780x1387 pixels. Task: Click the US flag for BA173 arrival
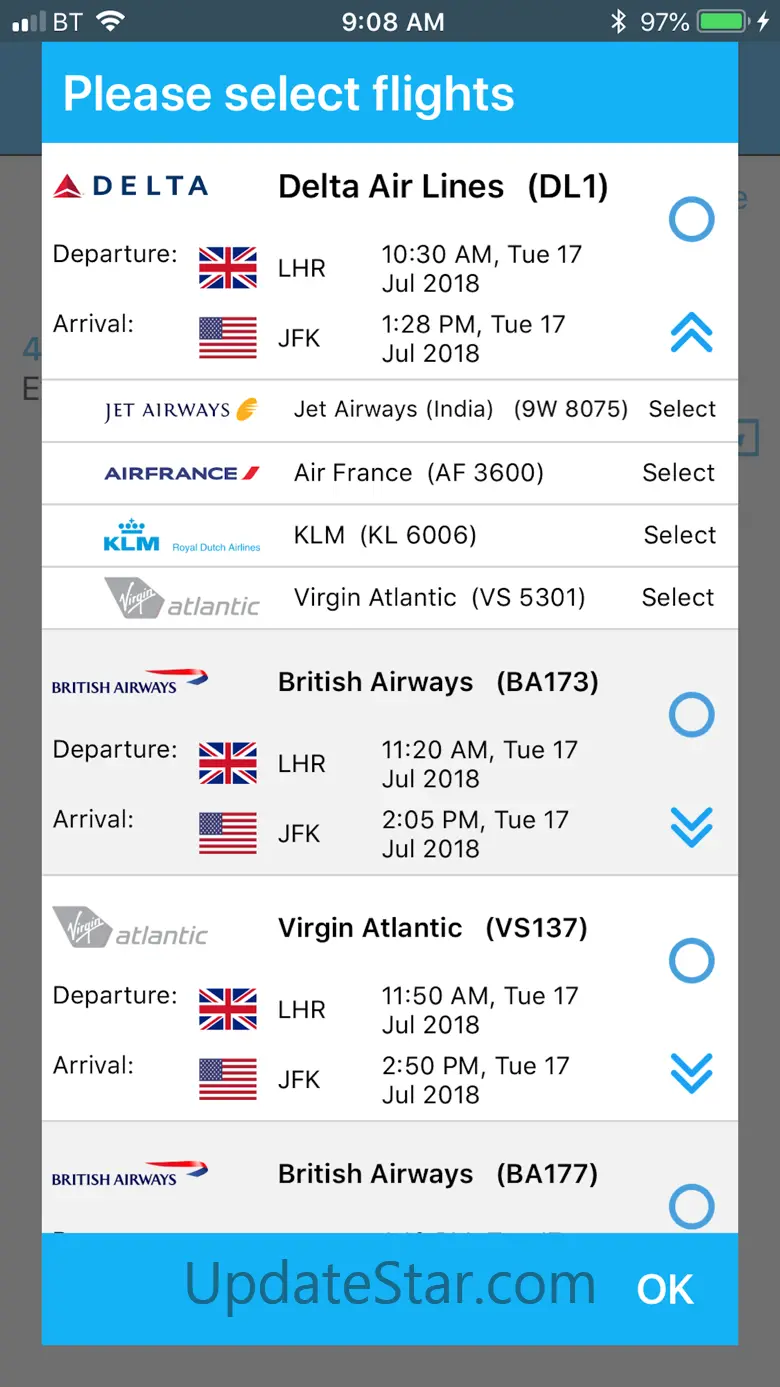click(x=228, y=834)
